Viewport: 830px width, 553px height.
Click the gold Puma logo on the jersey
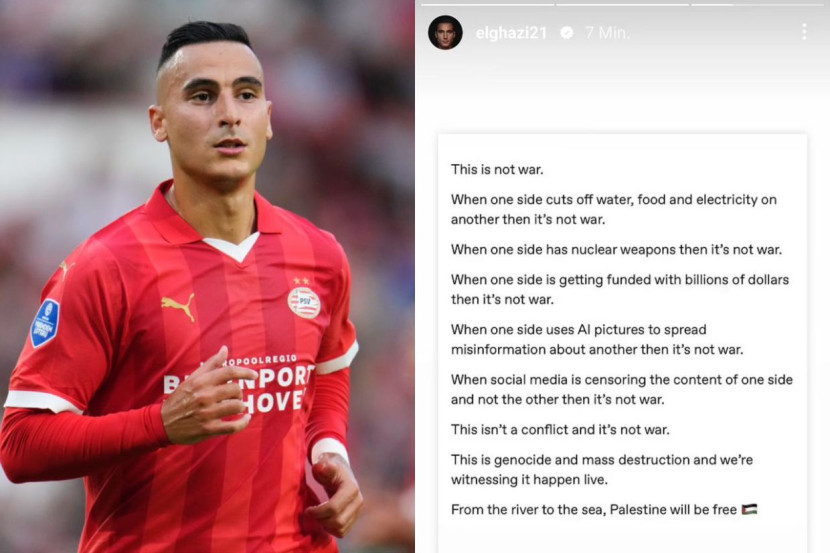tap(178, 306)
